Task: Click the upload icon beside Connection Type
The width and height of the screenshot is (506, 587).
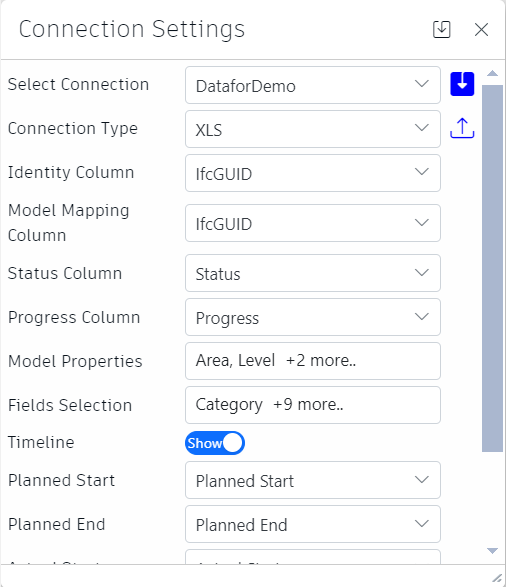Action: click(462, 128)
